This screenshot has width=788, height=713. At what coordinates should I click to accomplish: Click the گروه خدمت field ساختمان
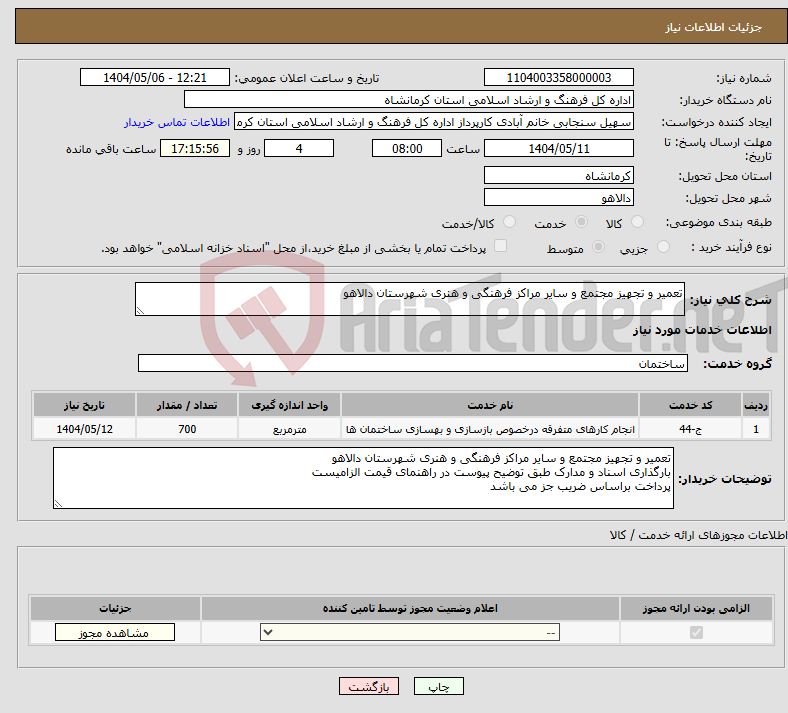point(413,363)
